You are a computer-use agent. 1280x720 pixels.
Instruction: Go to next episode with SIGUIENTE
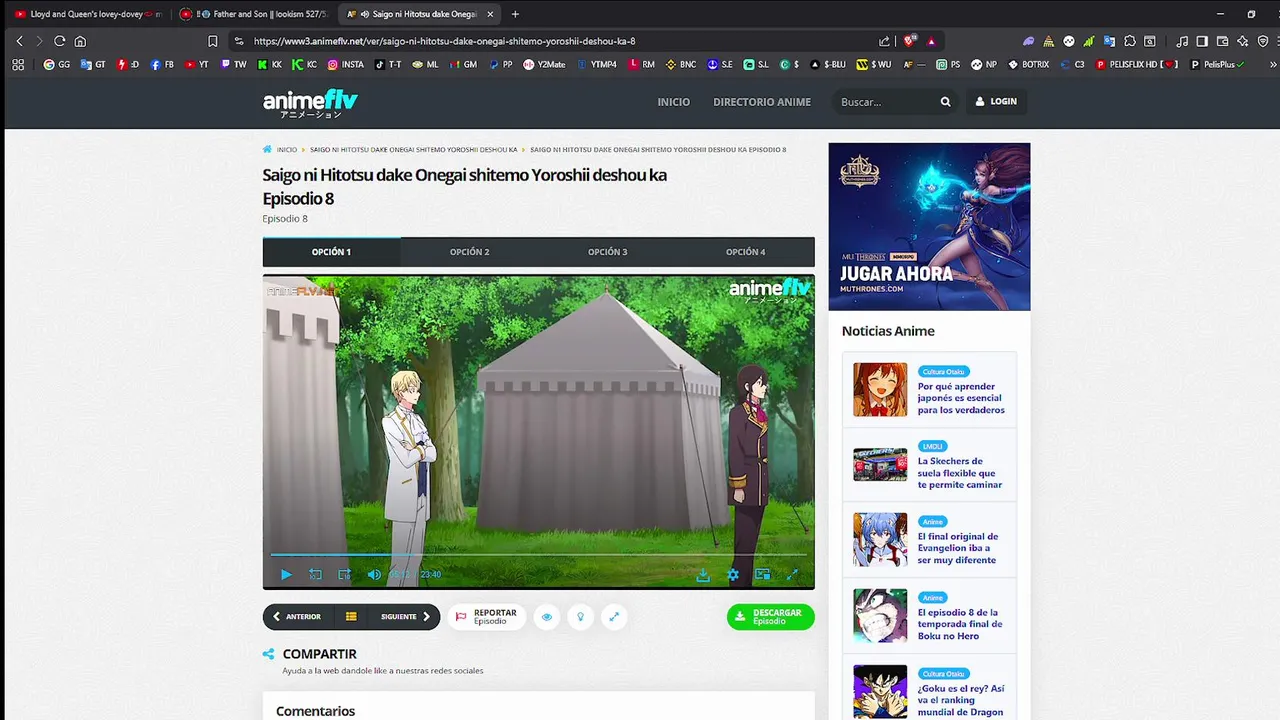[405, 617]
